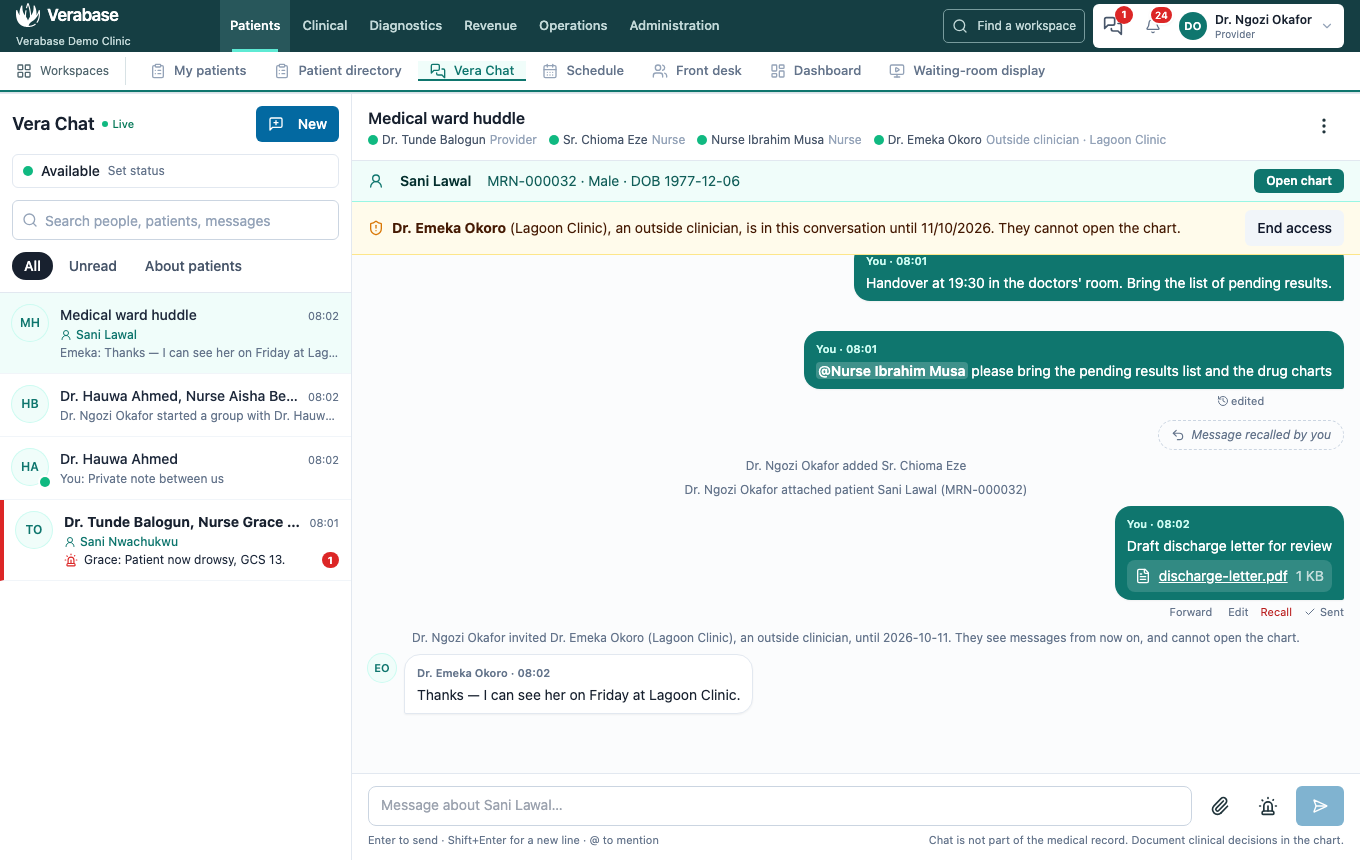Edit the draft discharge letter message
The image size is (1360, 860).
click(x=1238, y=612)
